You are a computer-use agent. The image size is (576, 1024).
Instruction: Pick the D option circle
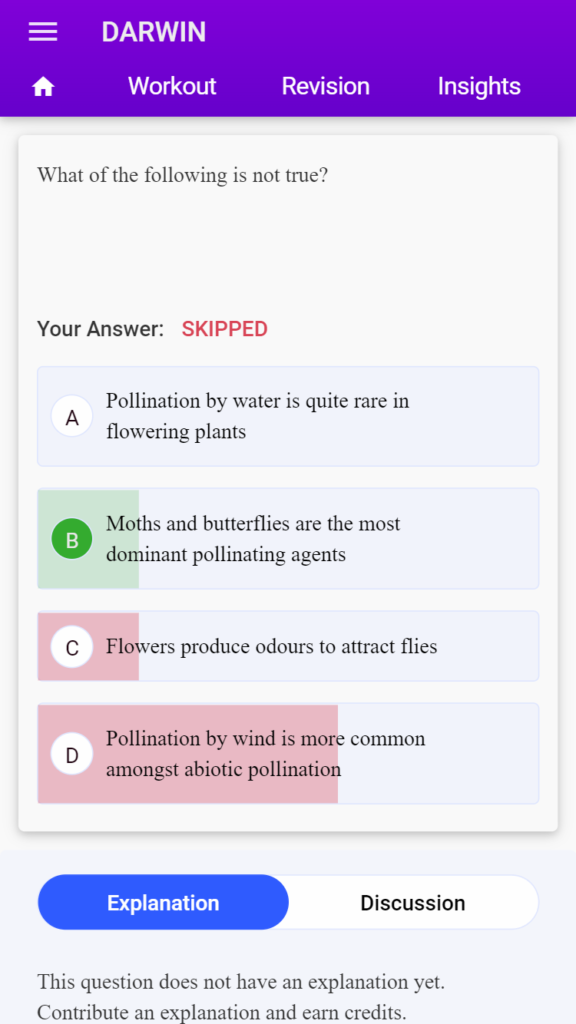[72, 754]
